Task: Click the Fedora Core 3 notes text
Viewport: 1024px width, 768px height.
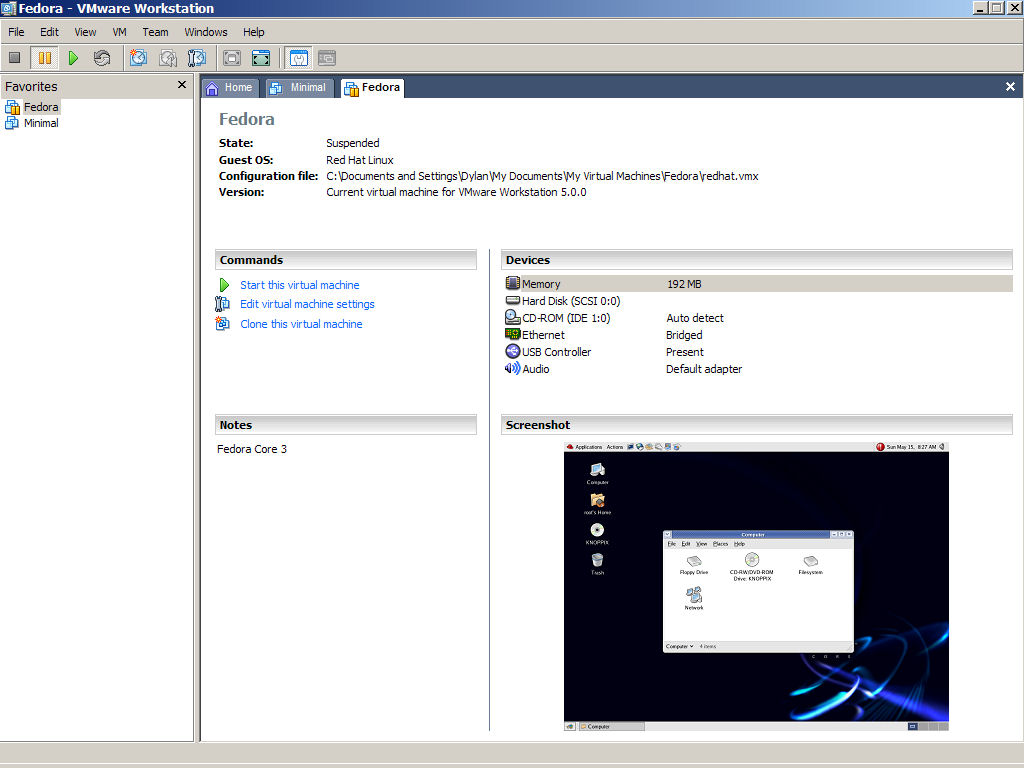Action: 252,449
